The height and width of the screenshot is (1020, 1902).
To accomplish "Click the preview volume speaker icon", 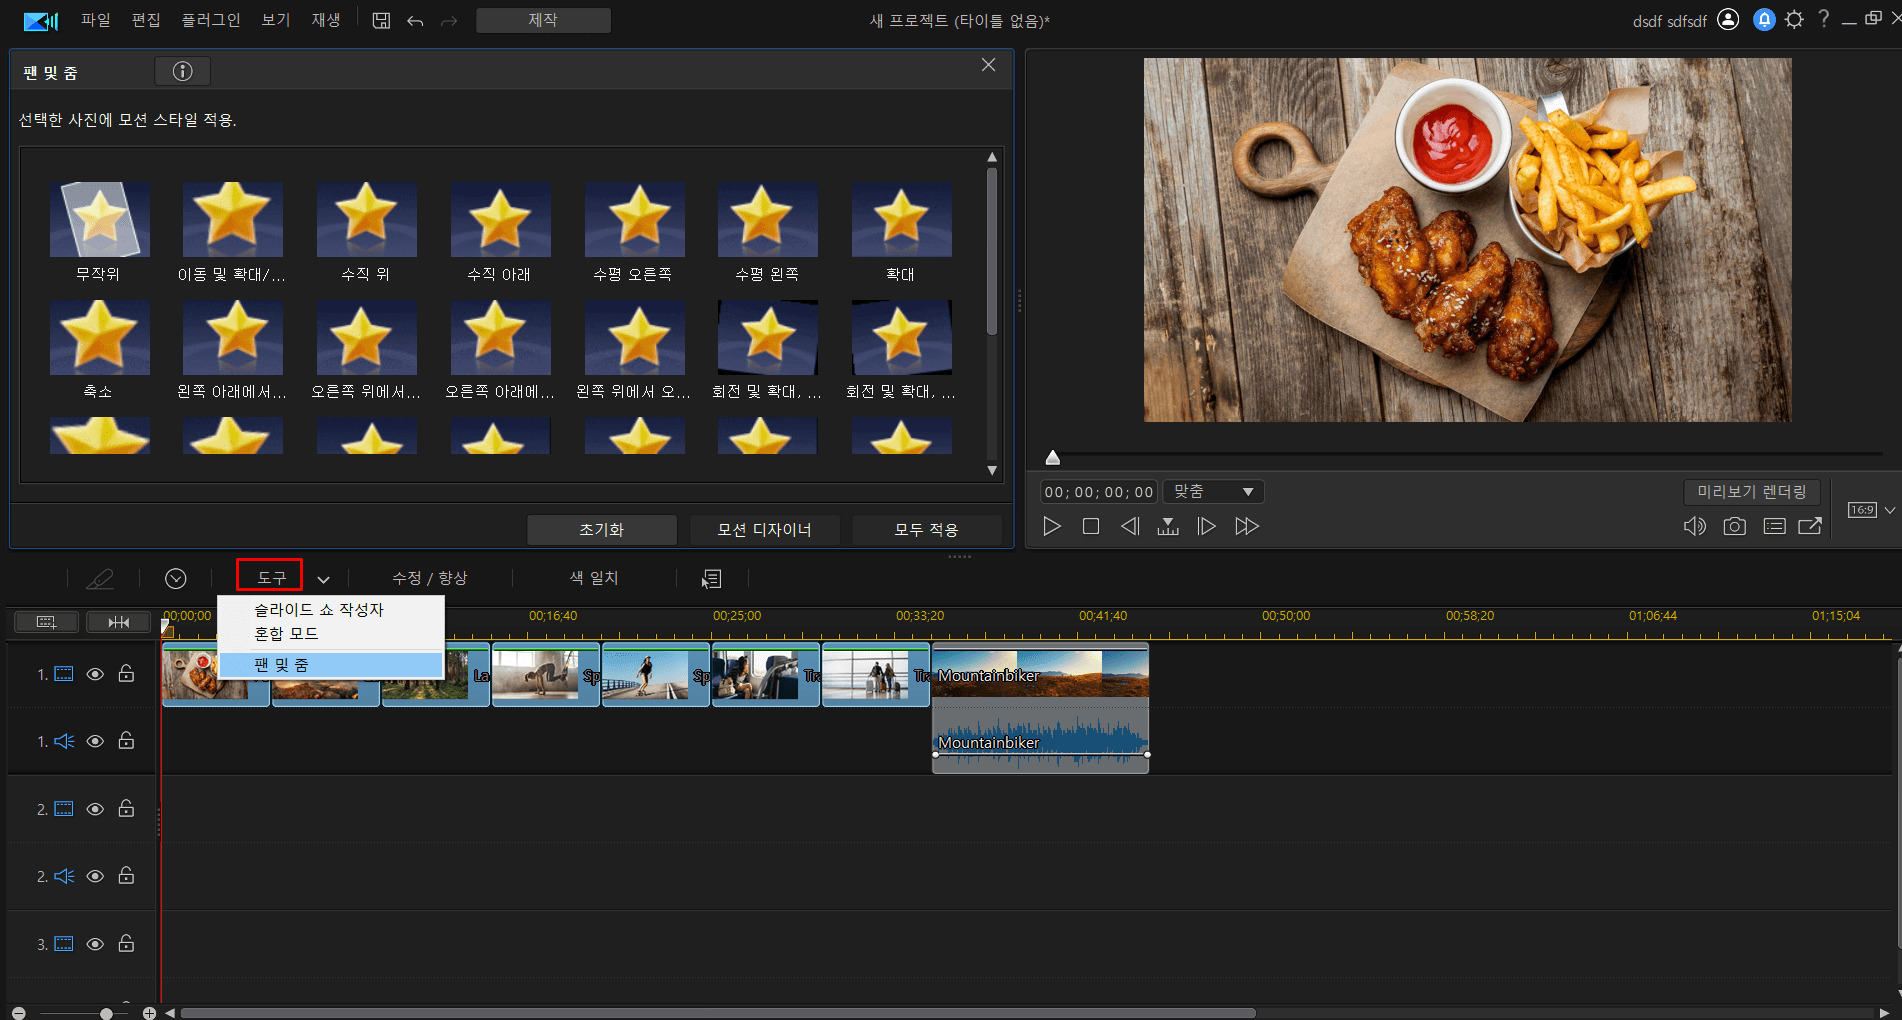I will click(1694, 526).
